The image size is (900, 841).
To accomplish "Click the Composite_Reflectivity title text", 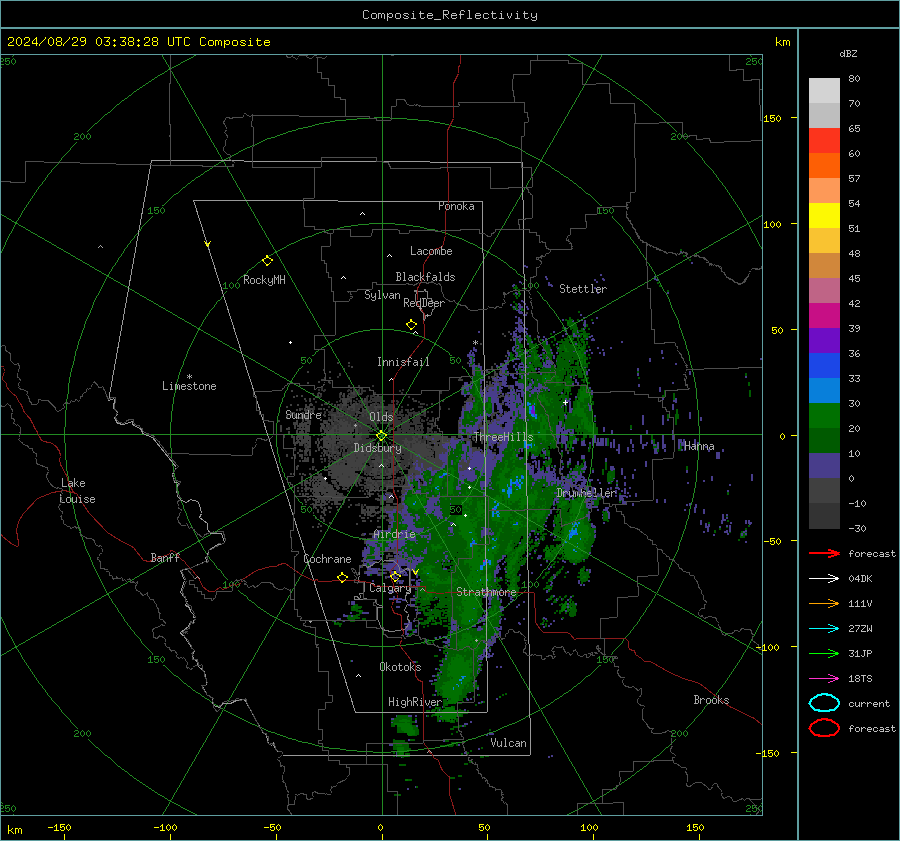I will pyautogui.click(x=449, y=15).
